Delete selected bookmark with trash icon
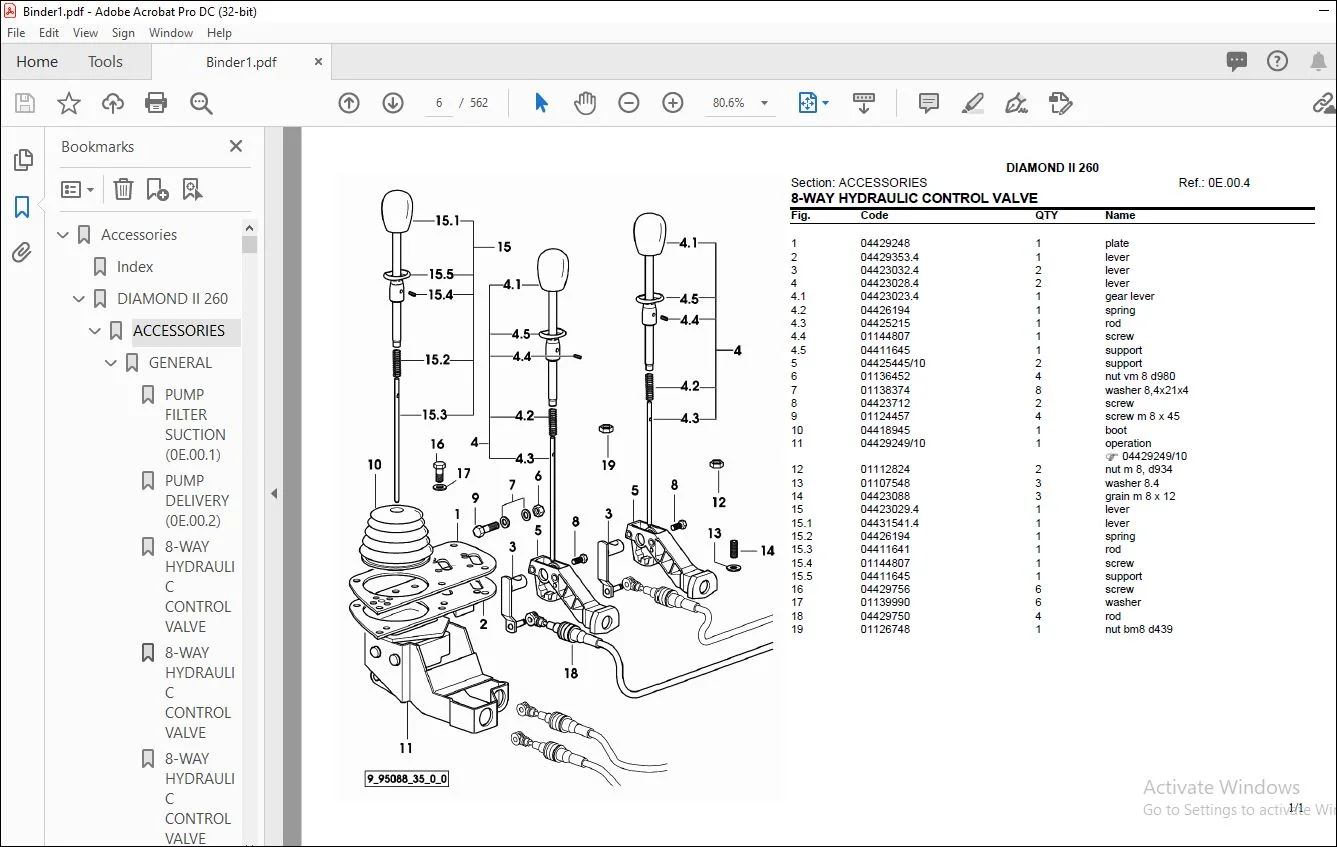Screen dimensions: 1337x847 pyautogui.click(x=123, y=189)
